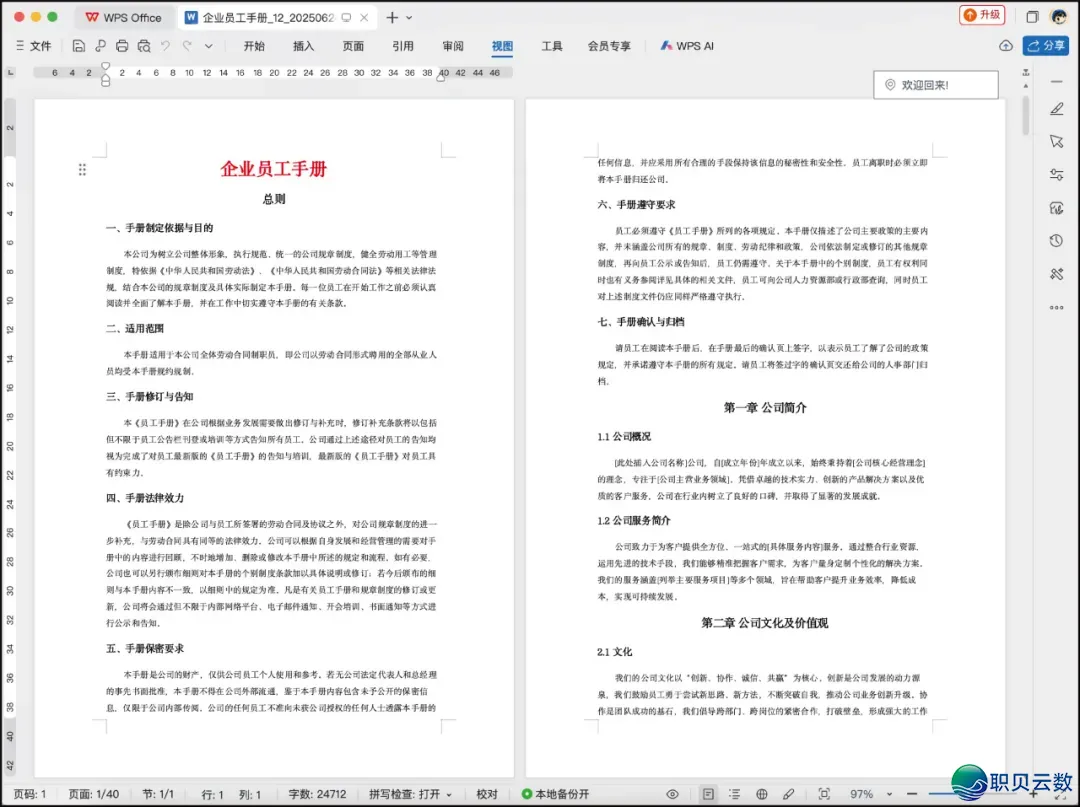Screen dimensions: 1080x807
Task: Open WPS AI
Action: [687, 46]
